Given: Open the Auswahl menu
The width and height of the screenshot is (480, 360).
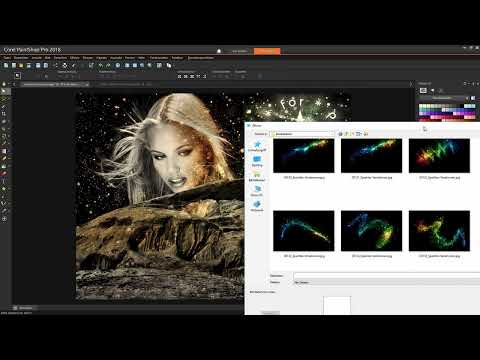Looking at the screenshot, I should coord(116,58).
